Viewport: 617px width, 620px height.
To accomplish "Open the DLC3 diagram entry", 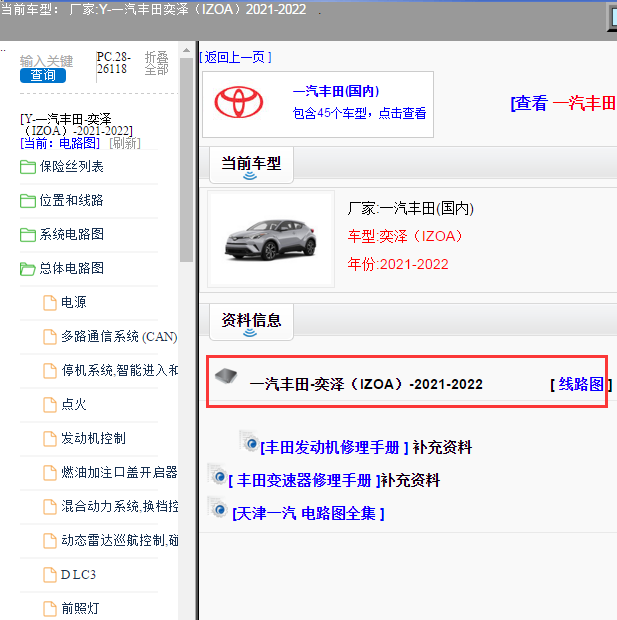I will click(78, 575).
